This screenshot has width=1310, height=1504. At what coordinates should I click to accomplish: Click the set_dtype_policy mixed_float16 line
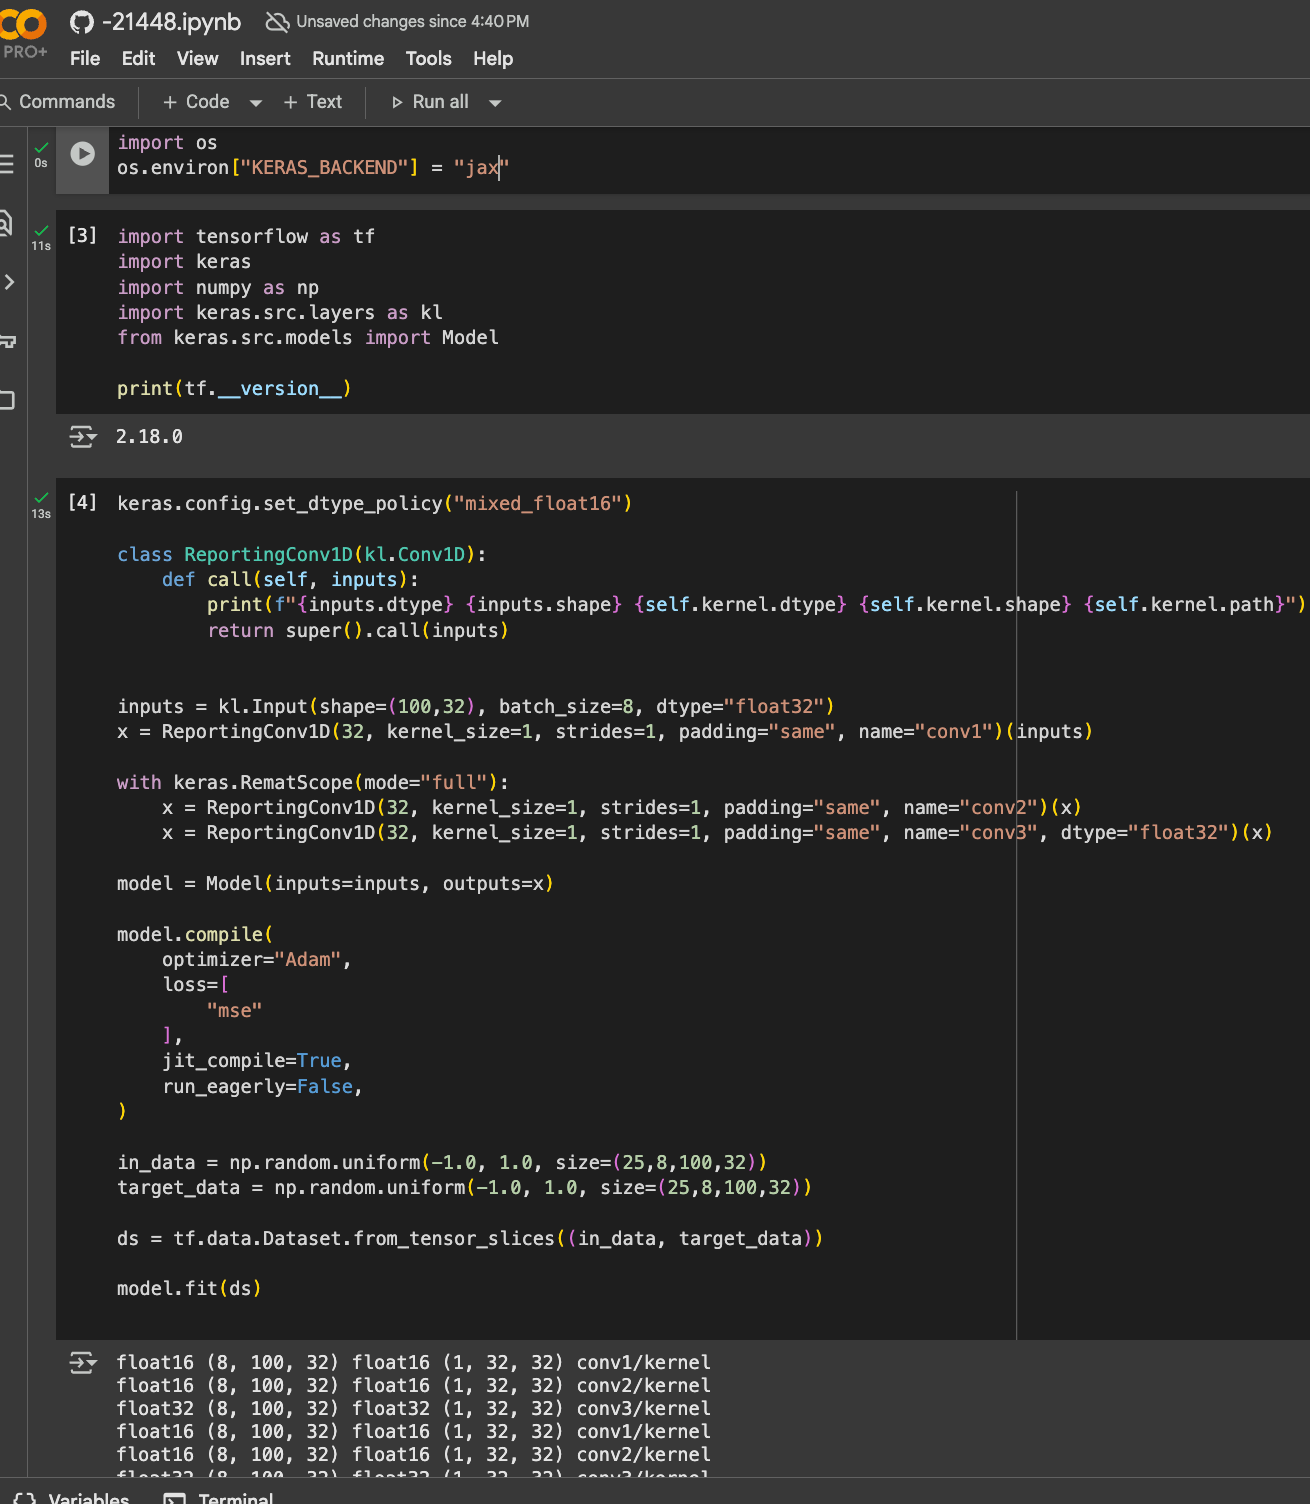tap(375, 503)
